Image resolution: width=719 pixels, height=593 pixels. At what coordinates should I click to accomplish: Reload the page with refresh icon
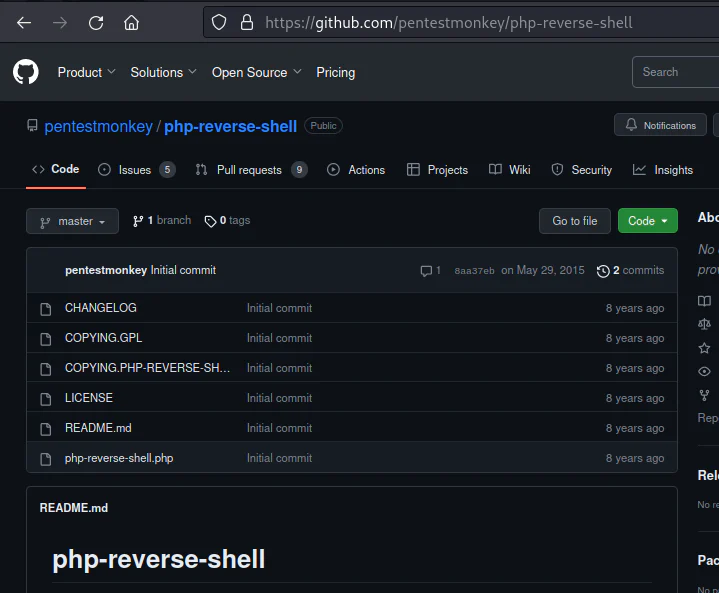[x=96, y=22]
